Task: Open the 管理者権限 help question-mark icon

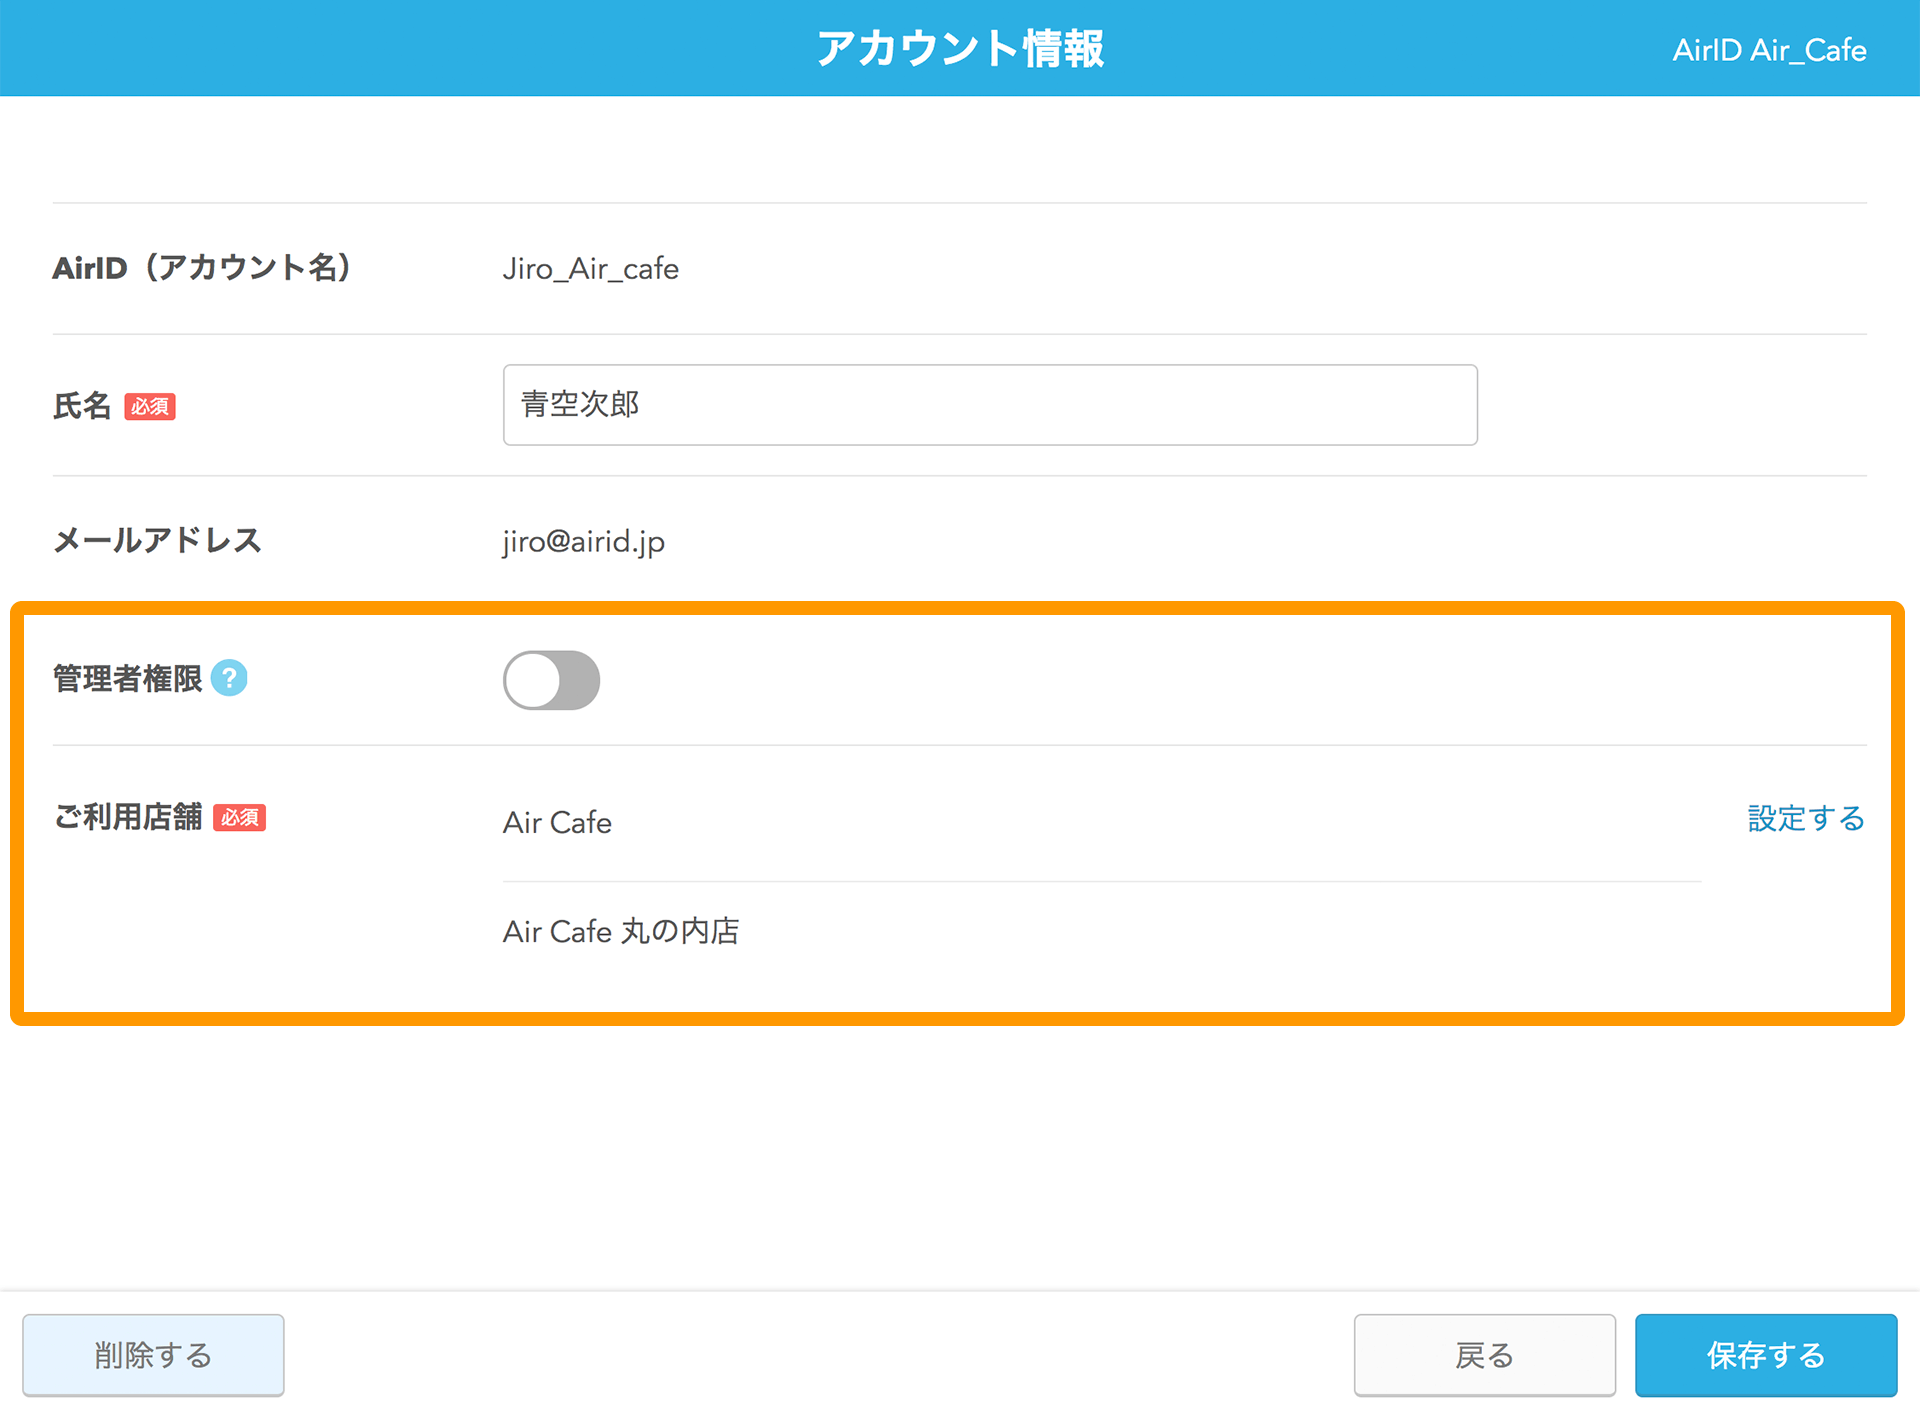Action: point(229,679)
